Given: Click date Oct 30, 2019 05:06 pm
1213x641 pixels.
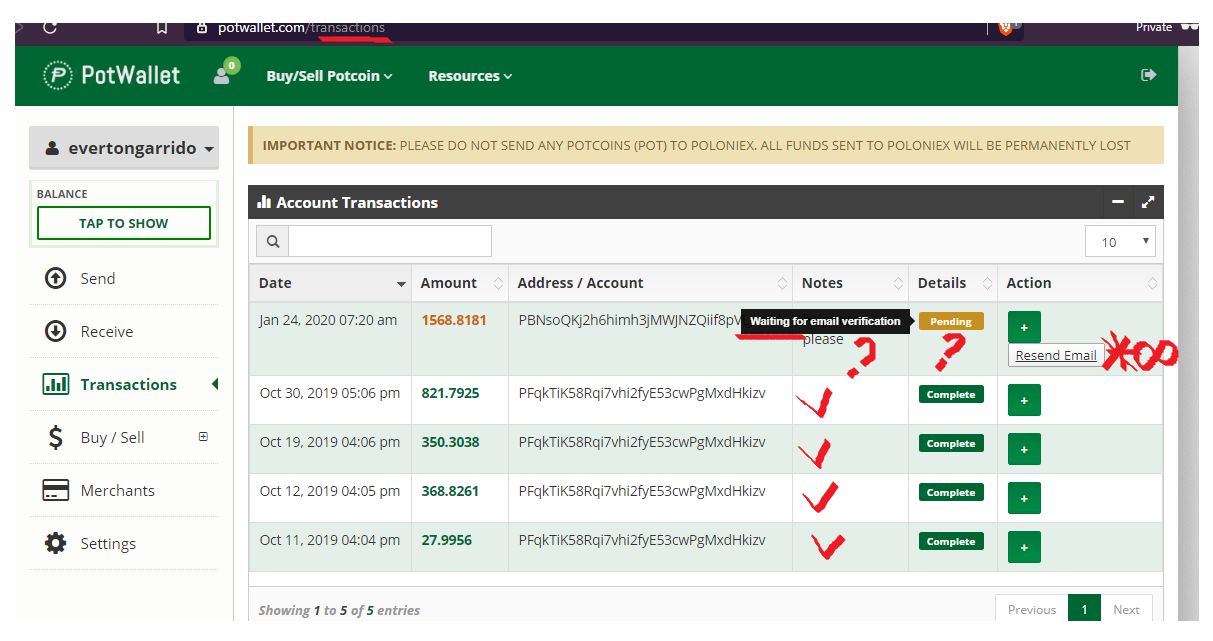Looking at the screenshot, I should pos(329,393).
